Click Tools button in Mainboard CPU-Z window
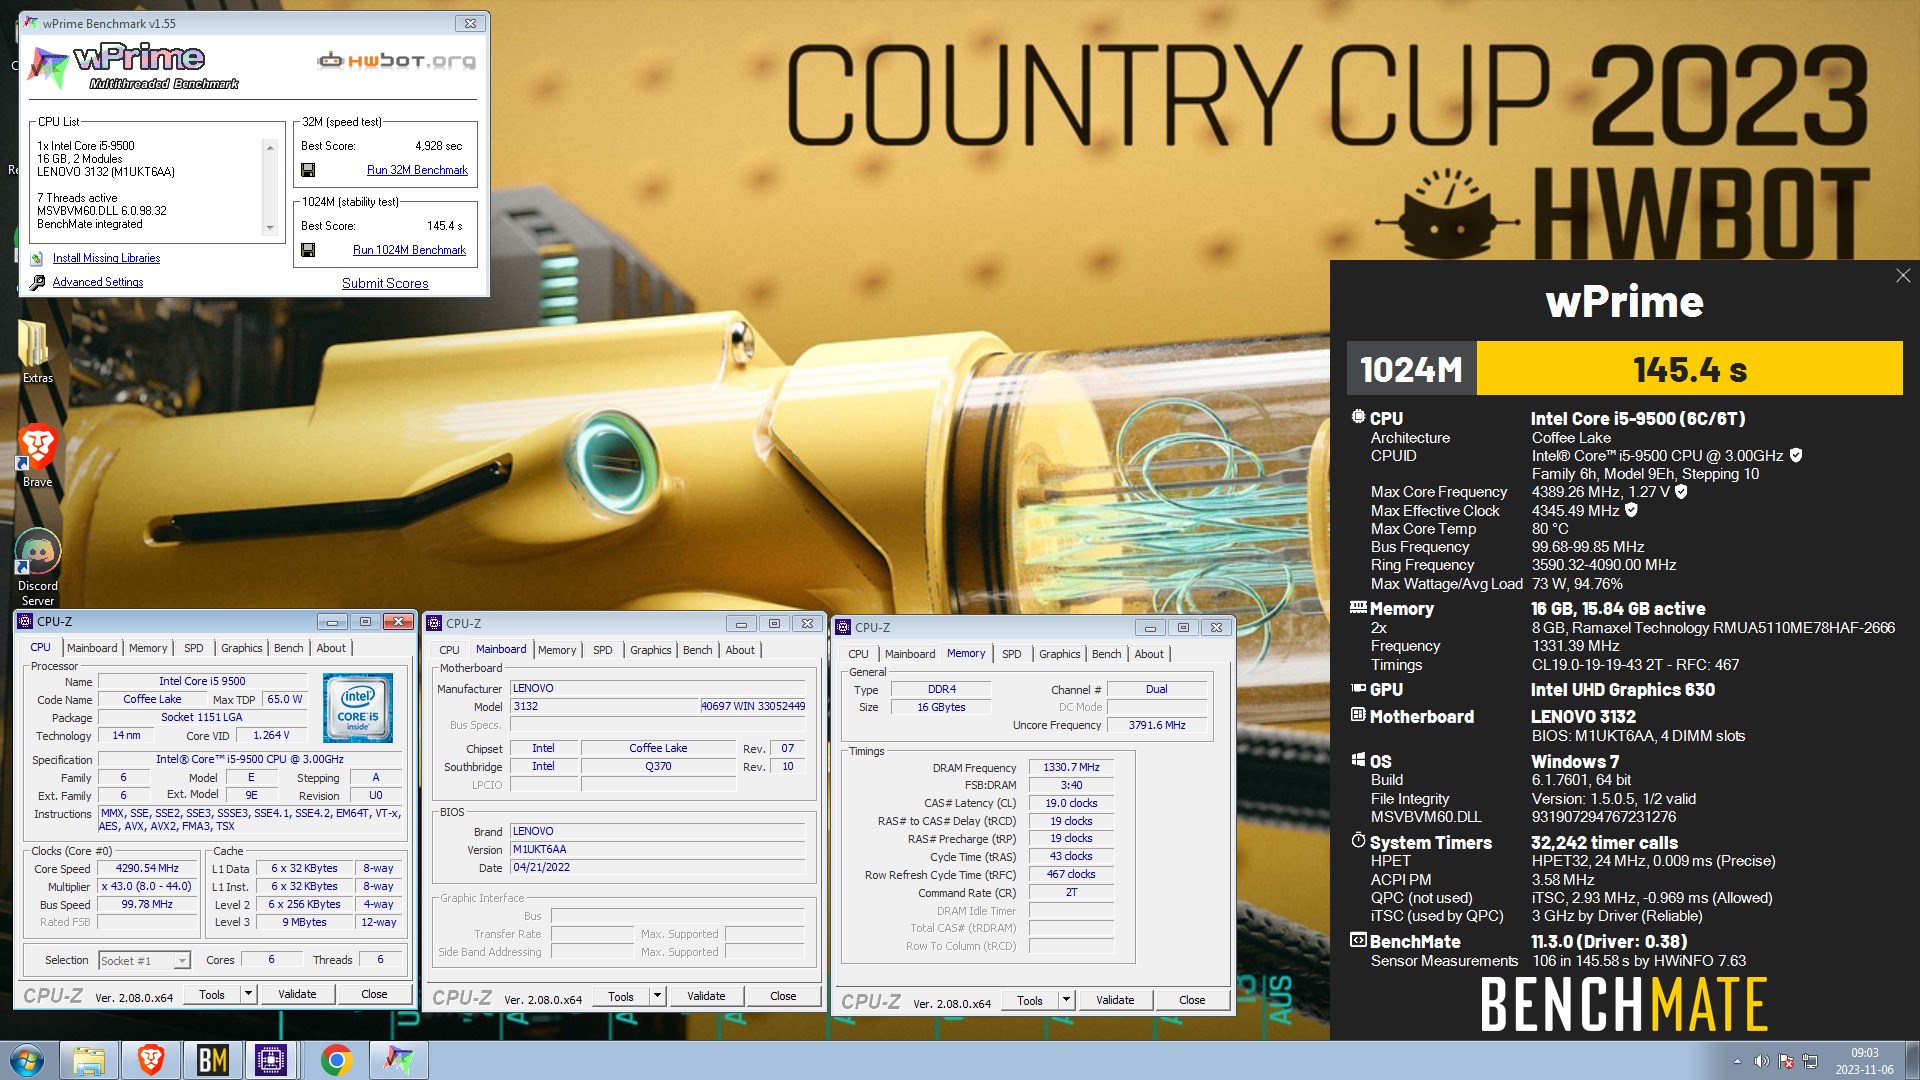Image resolution: width=1920 pixels, height=1080 pixels. pyautogui.click(x=621, y=996)
